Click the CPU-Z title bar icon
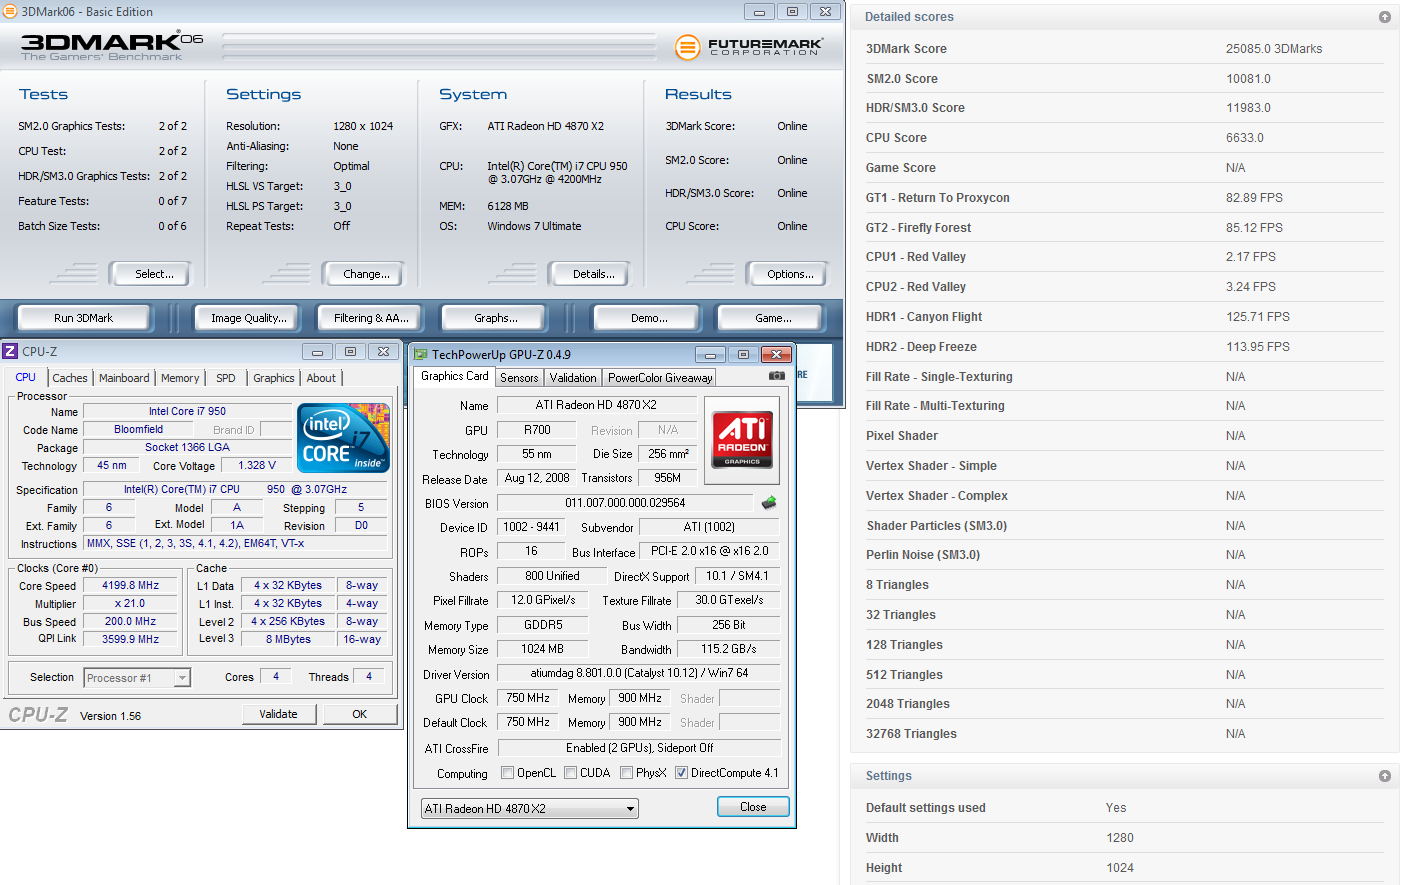The height and width of the screenshot is (885, 1413). point(10,351)
